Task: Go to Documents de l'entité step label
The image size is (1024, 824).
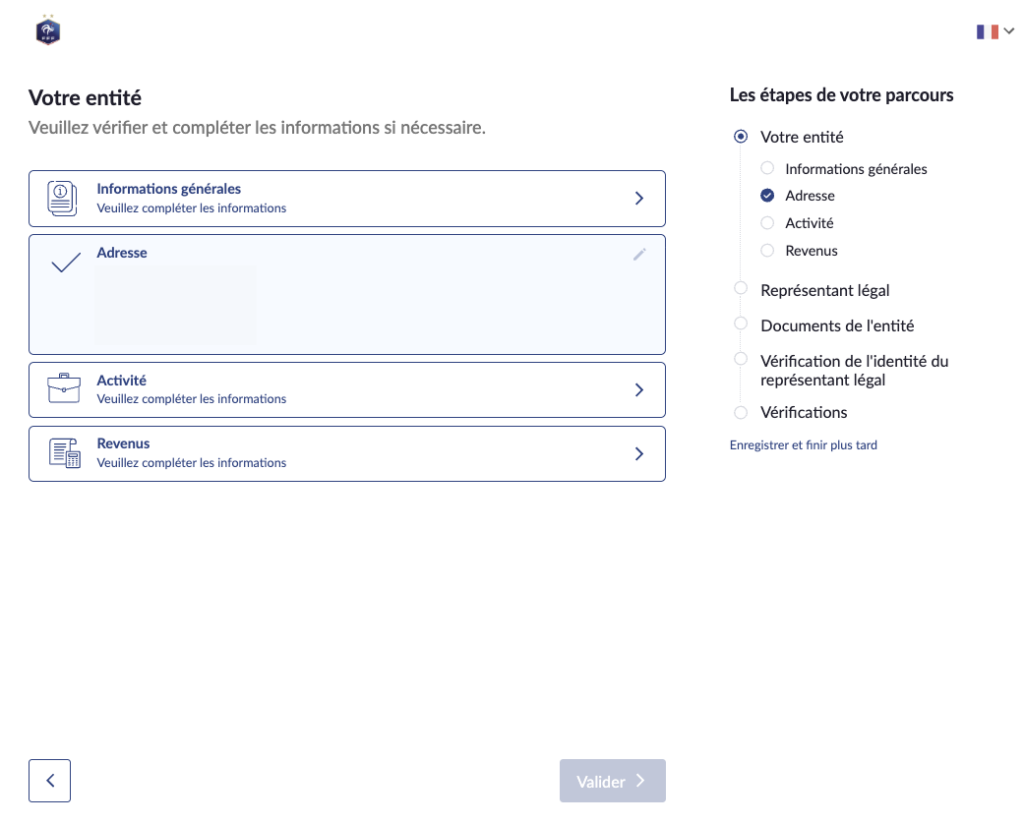Action: tap(837, 326)
